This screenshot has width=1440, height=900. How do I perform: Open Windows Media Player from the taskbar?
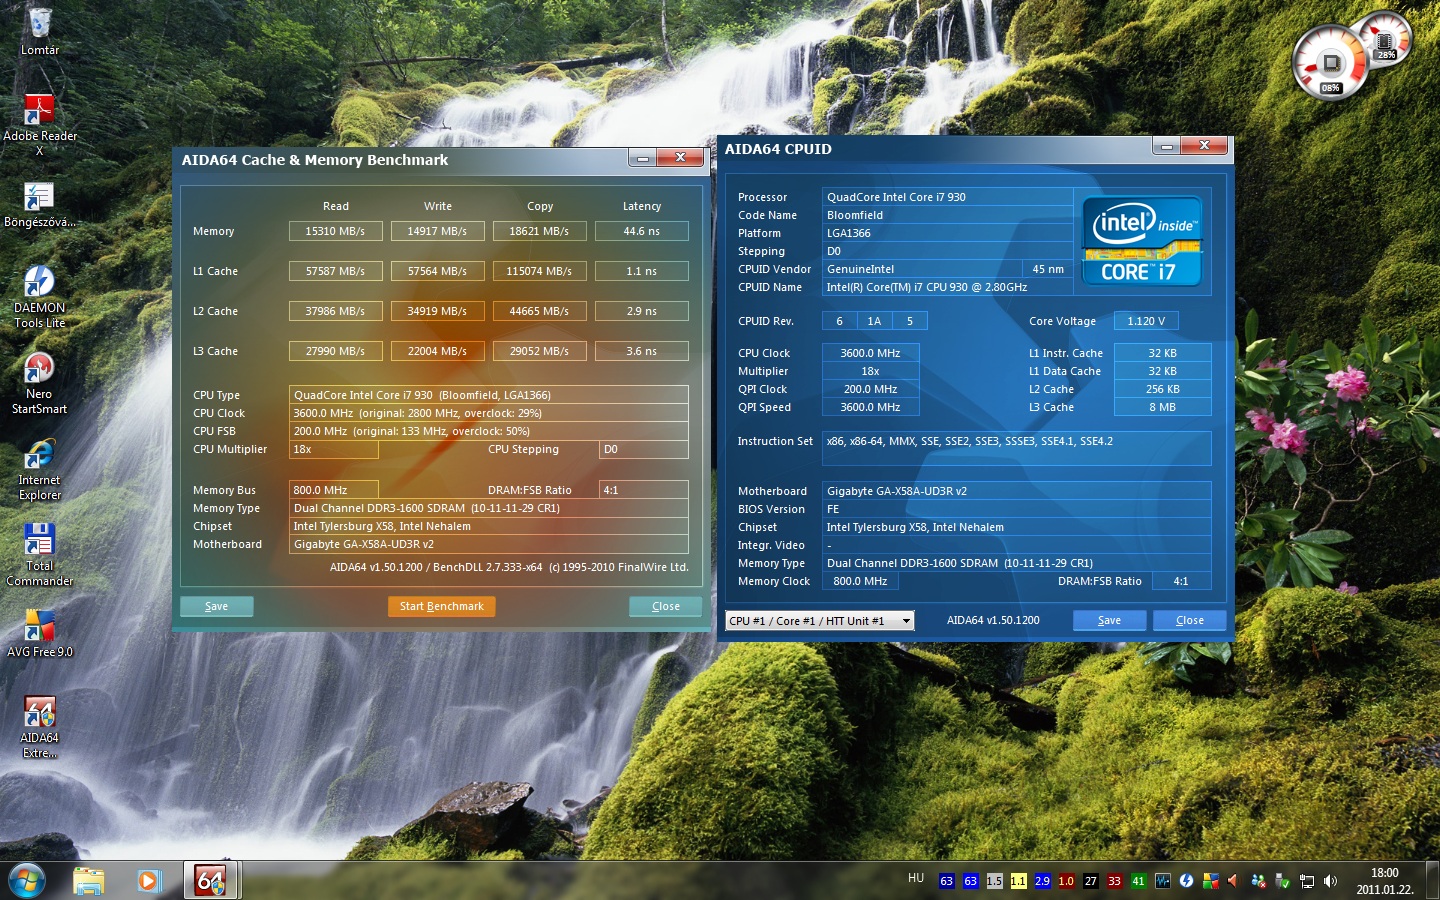149,880
